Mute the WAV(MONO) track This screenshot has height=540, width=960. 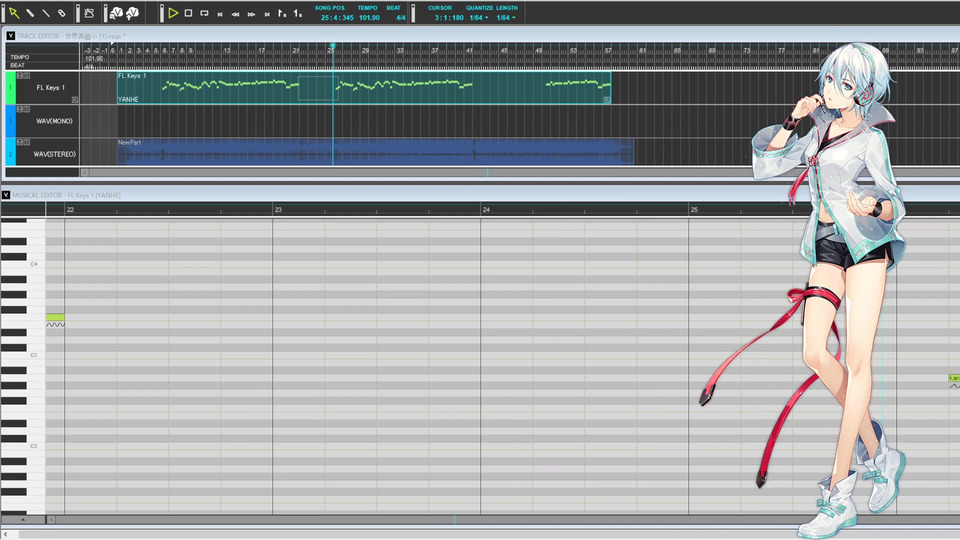click(x=20, y=109)
